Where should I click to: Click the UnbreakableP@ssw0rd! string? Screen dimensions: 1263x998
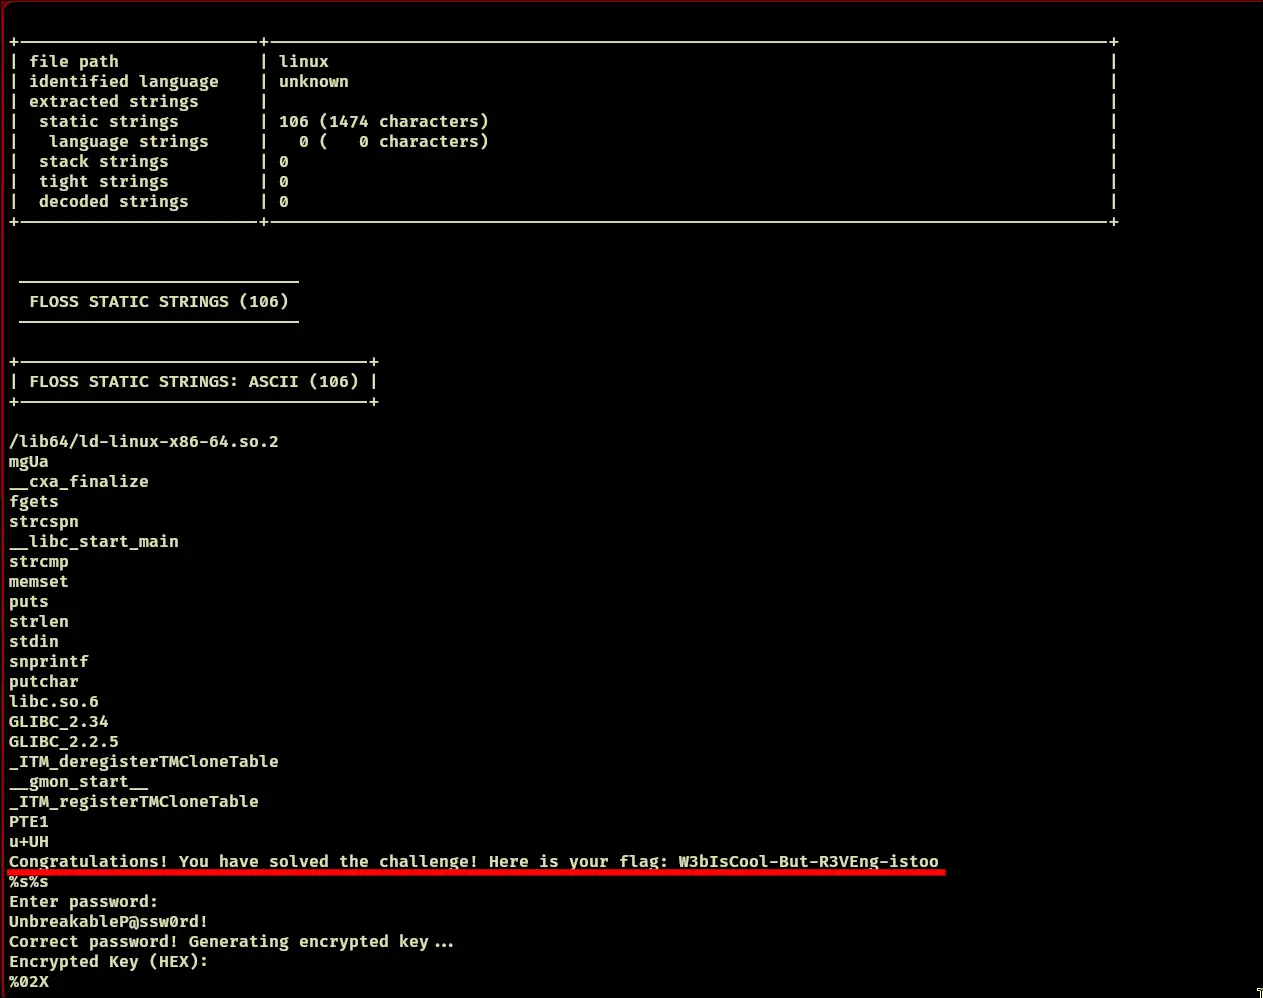(x=108, y=921)
